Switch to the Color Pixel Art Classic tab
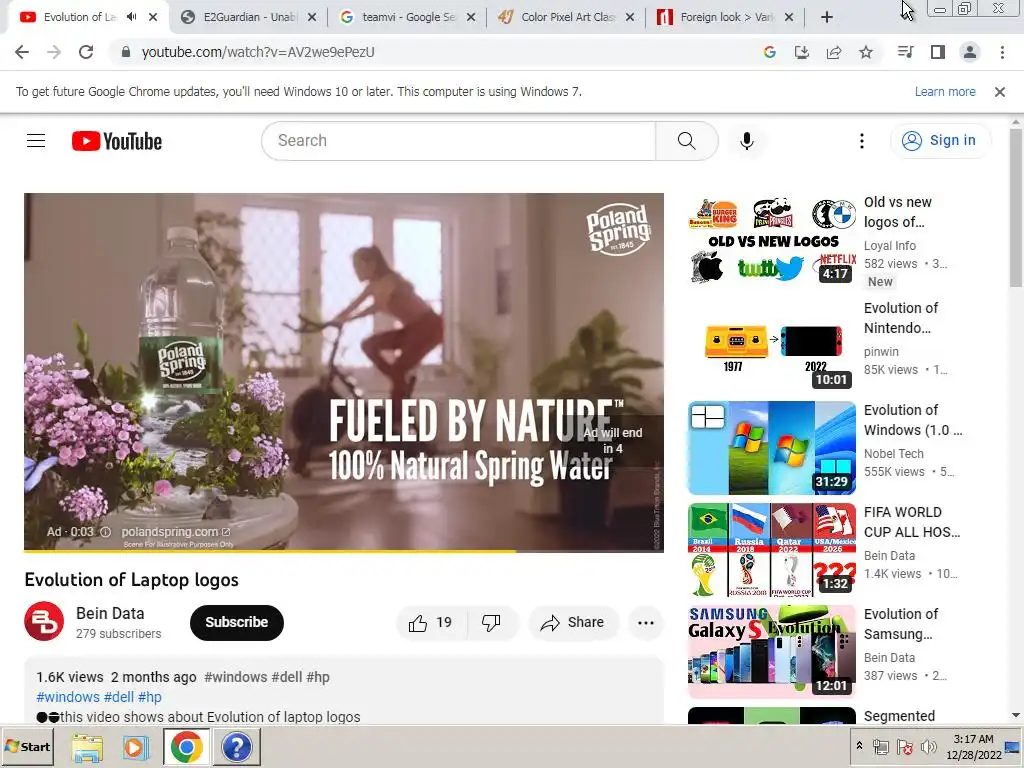This screenshot has height=768, width=1024. 567,17
